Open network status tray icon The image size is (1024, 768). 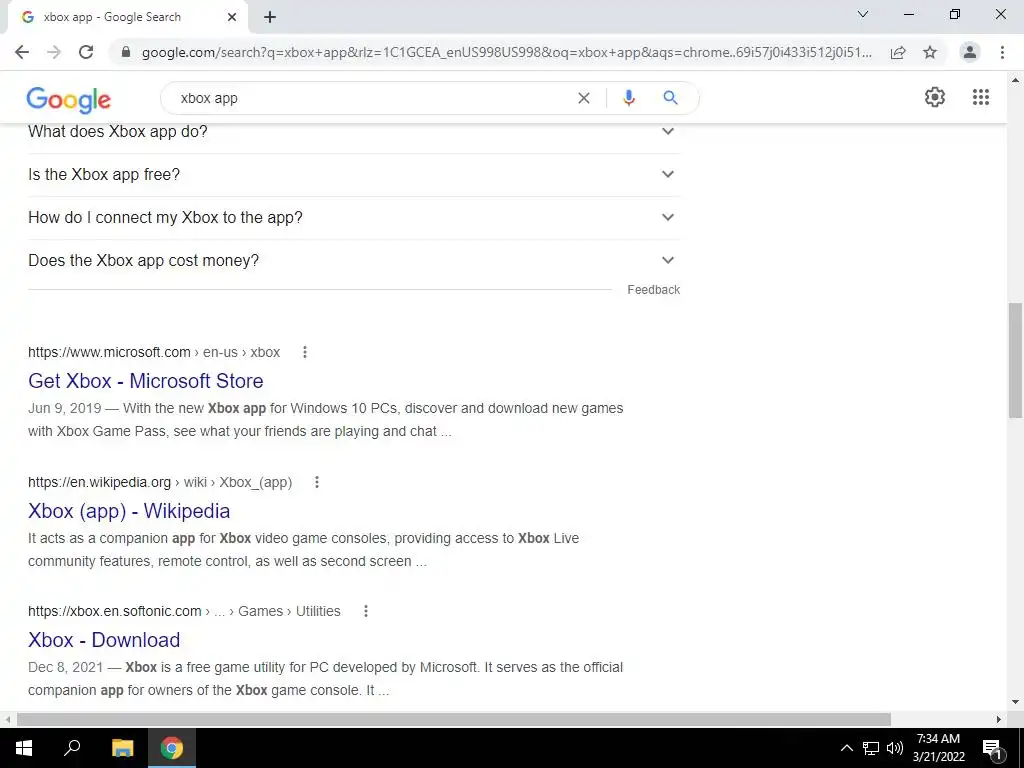(x=871, y=748)
